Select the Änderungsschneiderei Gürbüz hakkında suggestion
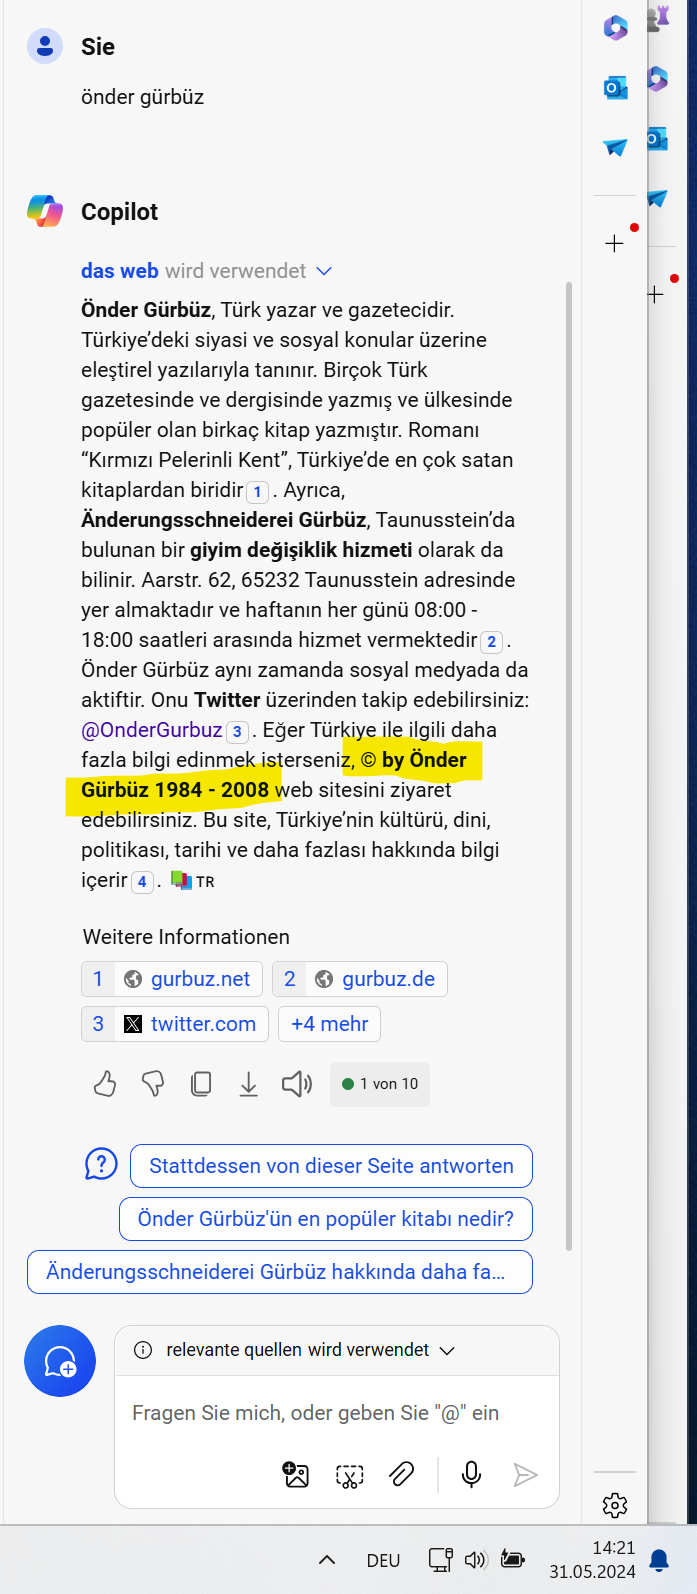Screen dimensions: 697x1594 click(x=280, y=1272)
